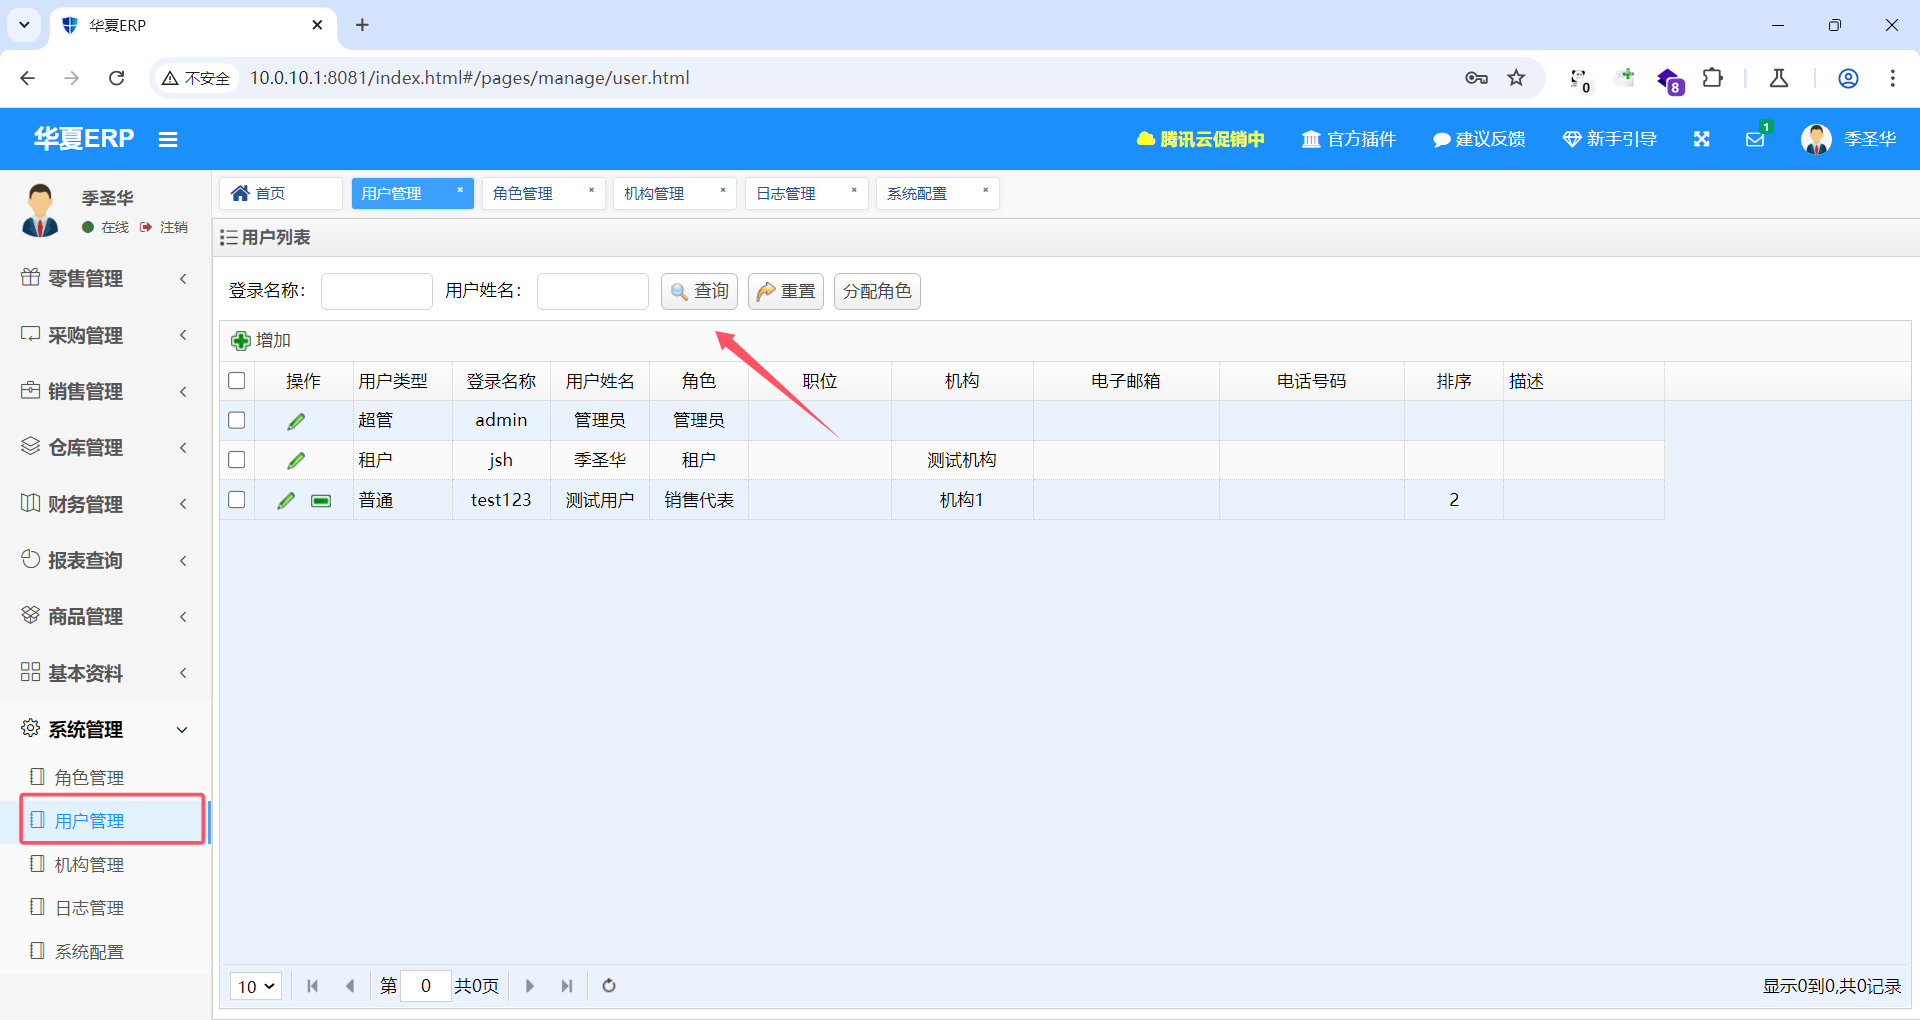This screenshot has height=1020, width=1920.
Task: Expand the 采购管理 sidebar menu
Action: click(x=105, y=335)
